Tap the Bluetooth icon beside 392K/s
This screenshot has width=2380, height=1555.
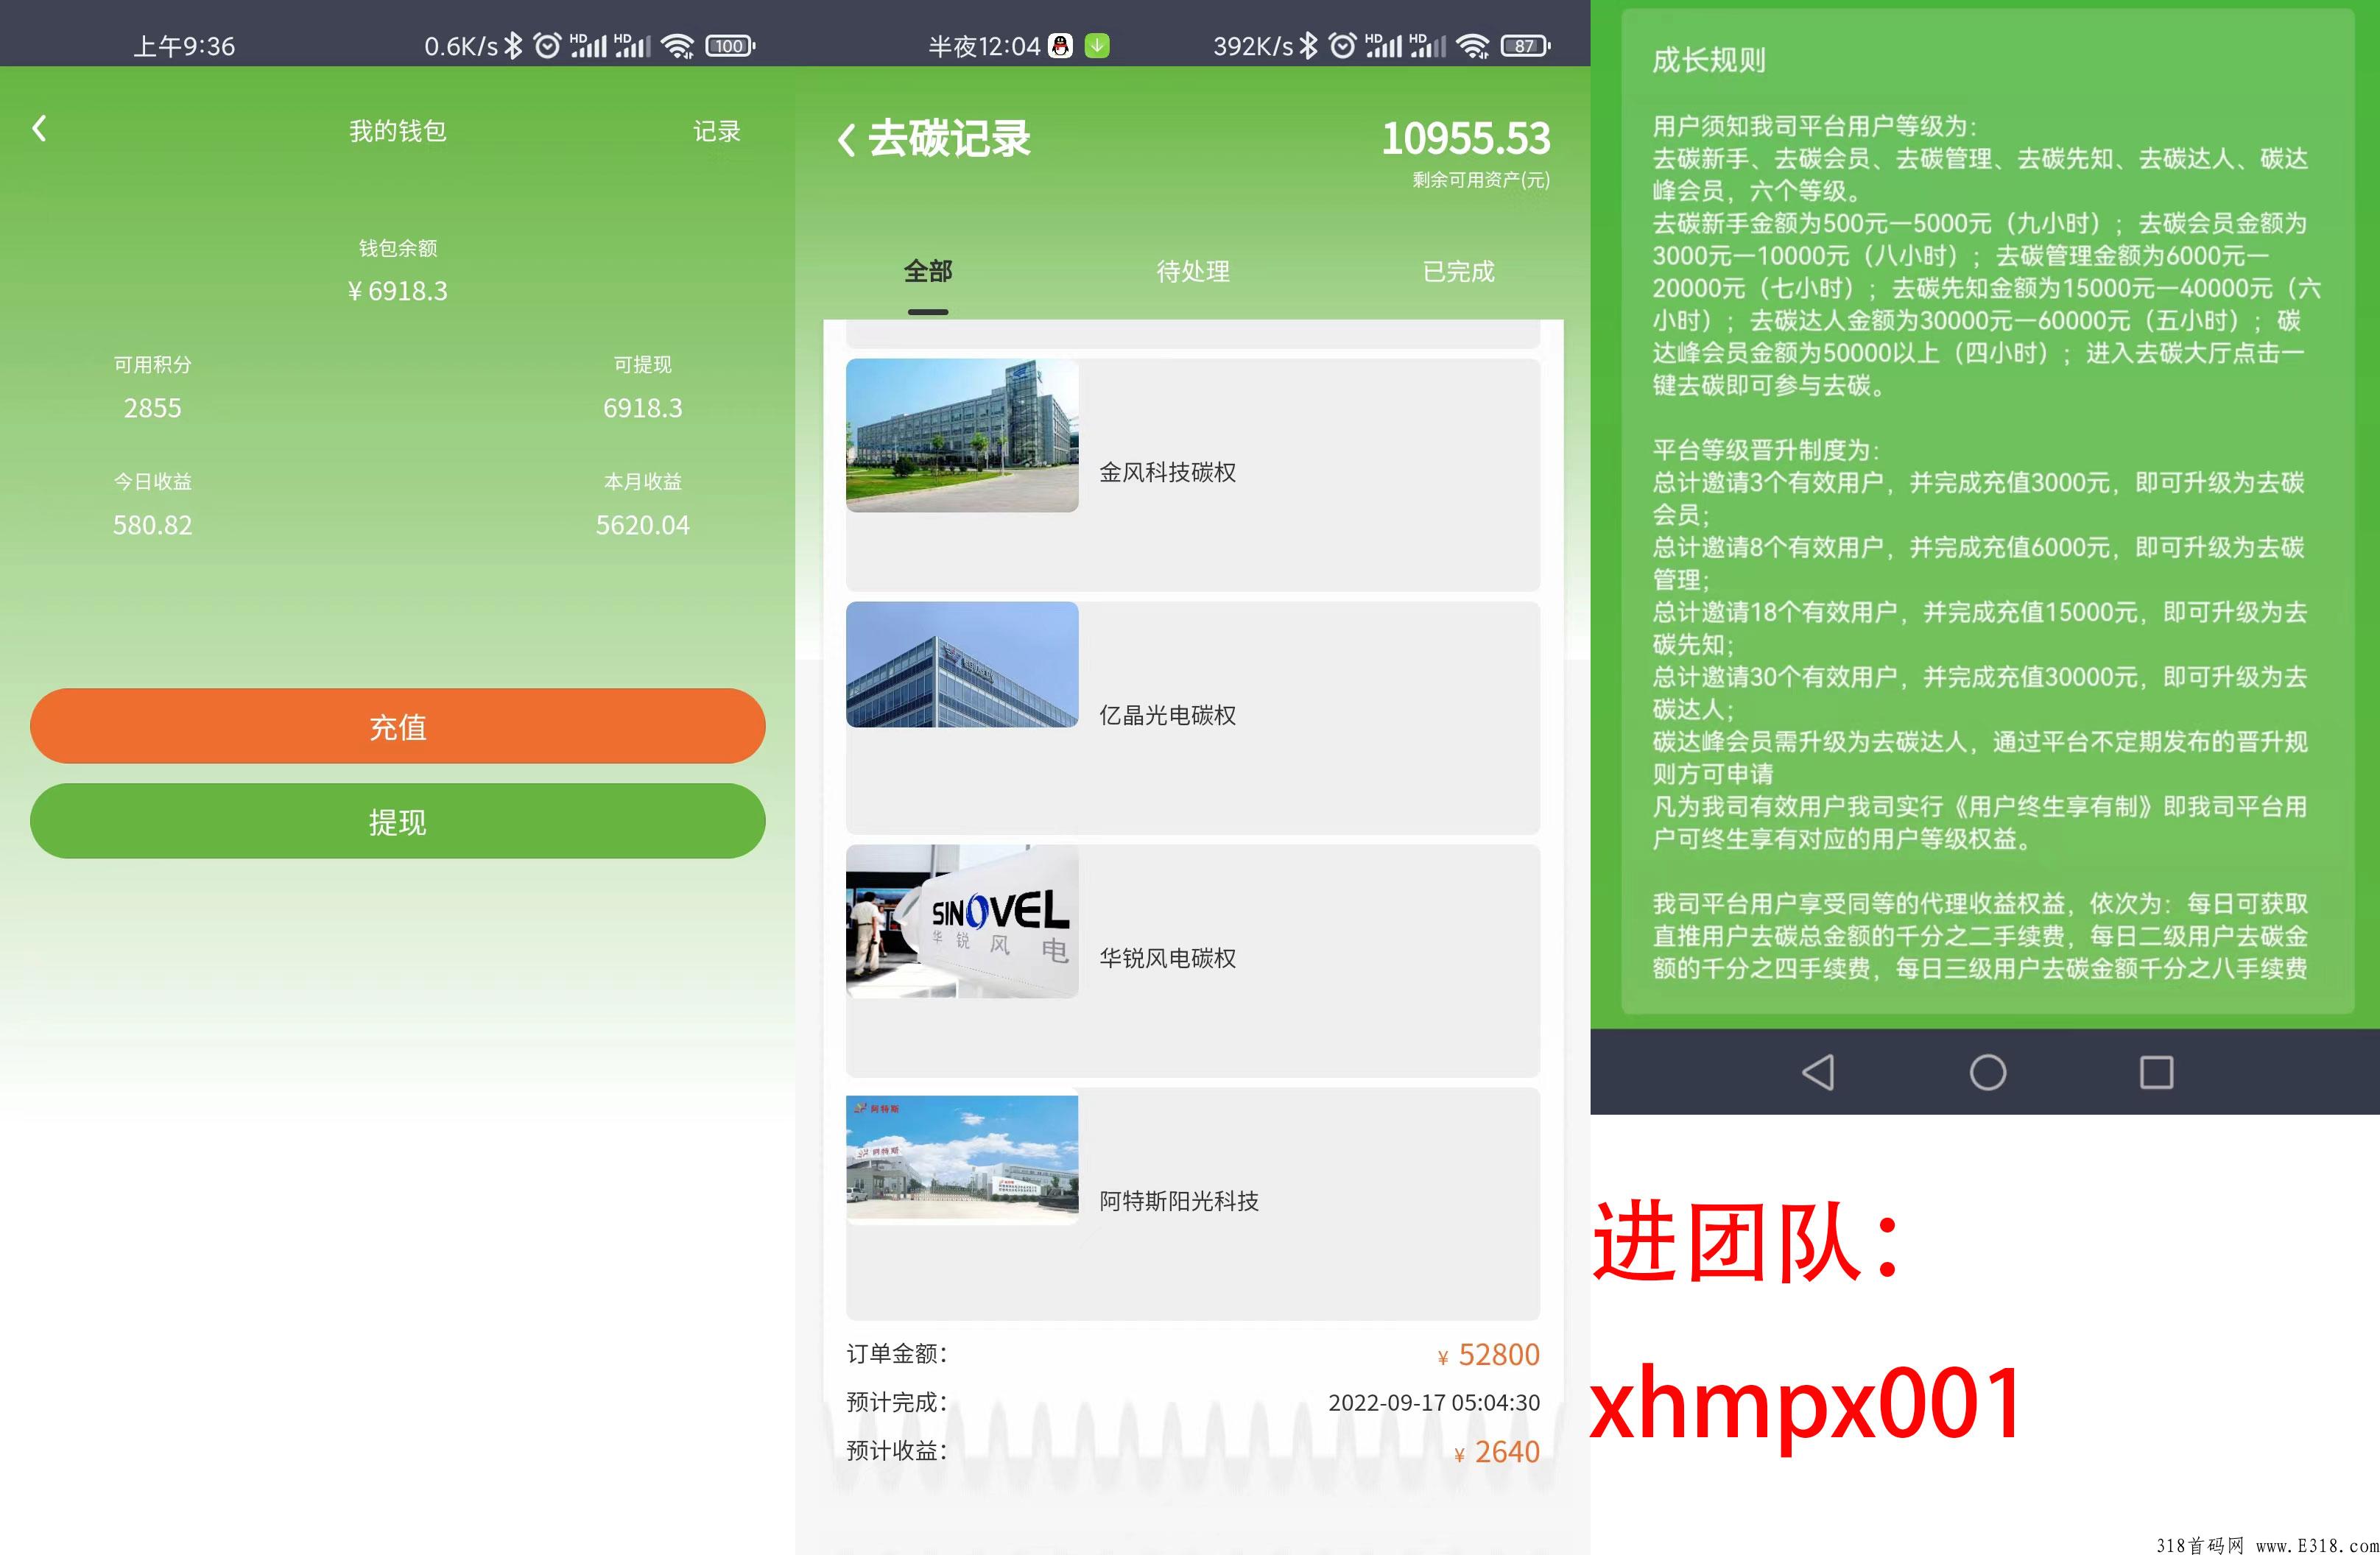[x=1308, y=45]
